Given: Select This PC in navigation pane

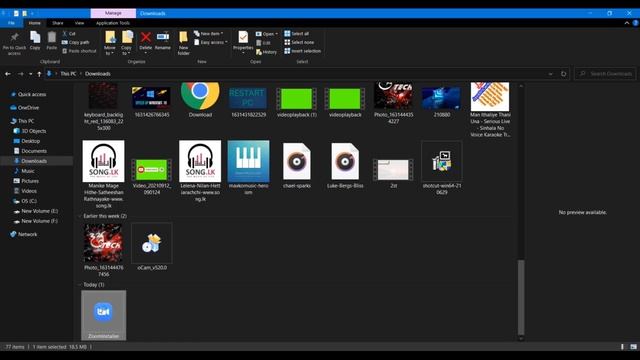Looking at the screenshot, I should 26,121.
